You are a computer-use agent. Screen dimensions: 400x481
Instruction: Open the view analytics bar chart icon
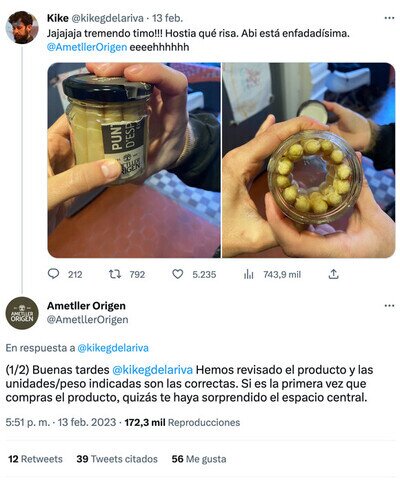[249, 274]
